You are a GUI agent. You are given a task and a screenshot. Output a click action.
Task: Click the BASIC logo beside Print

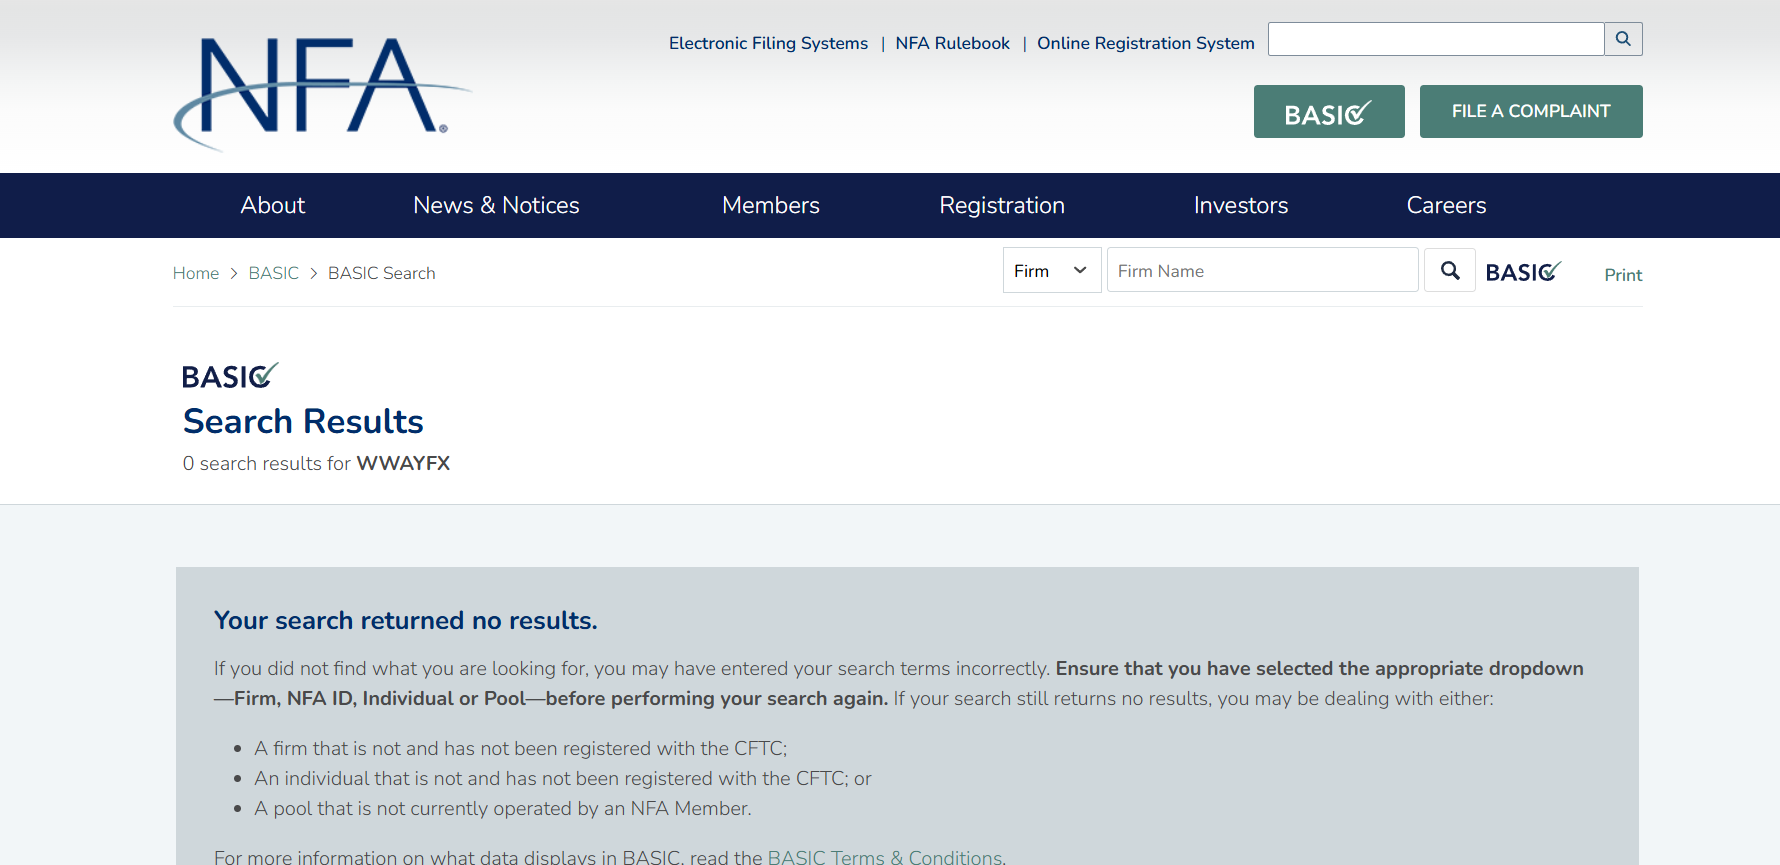coord(1523,271)
